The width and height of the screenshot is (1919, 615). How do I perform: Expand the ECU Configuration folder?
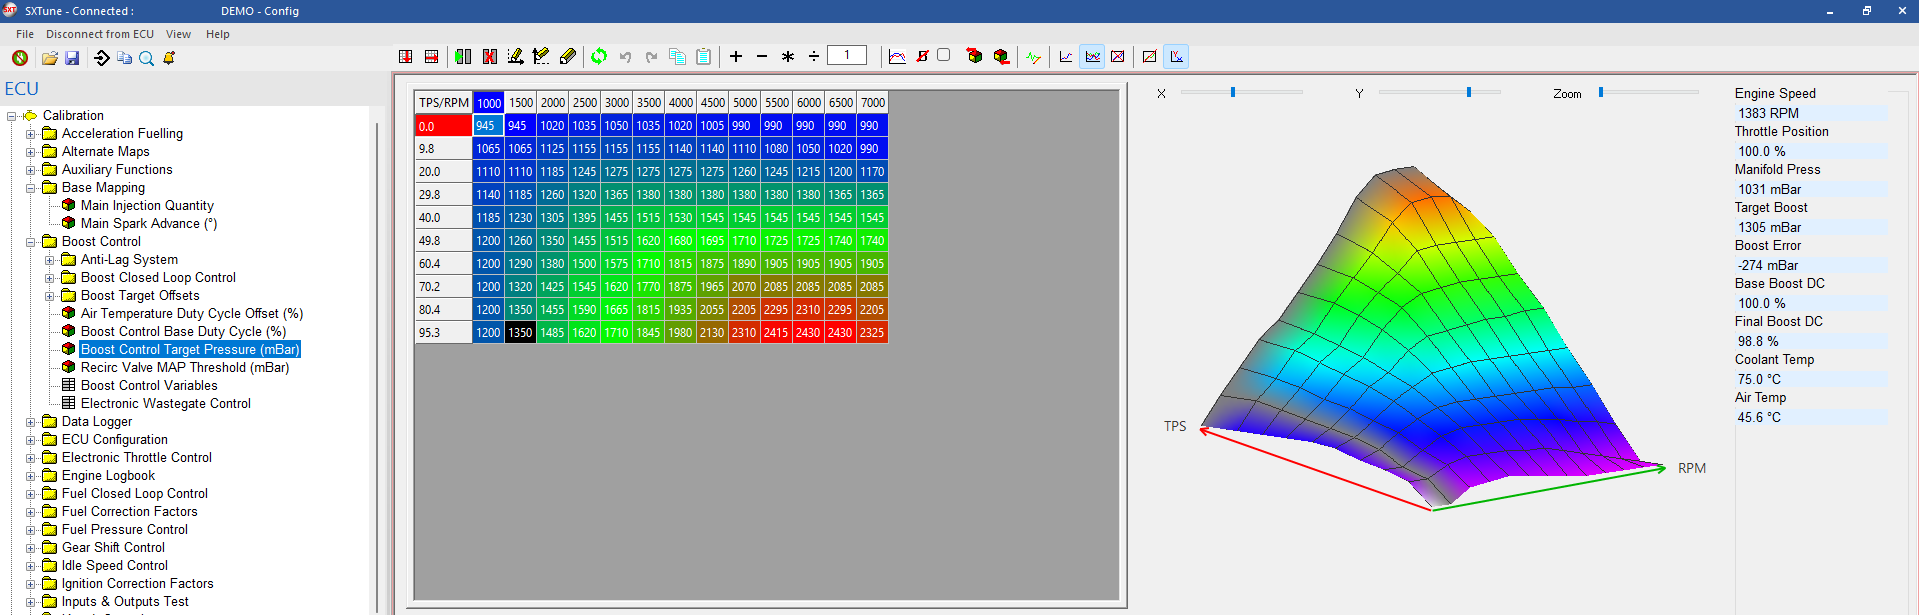pyautogui.click(x=31, y=440)
